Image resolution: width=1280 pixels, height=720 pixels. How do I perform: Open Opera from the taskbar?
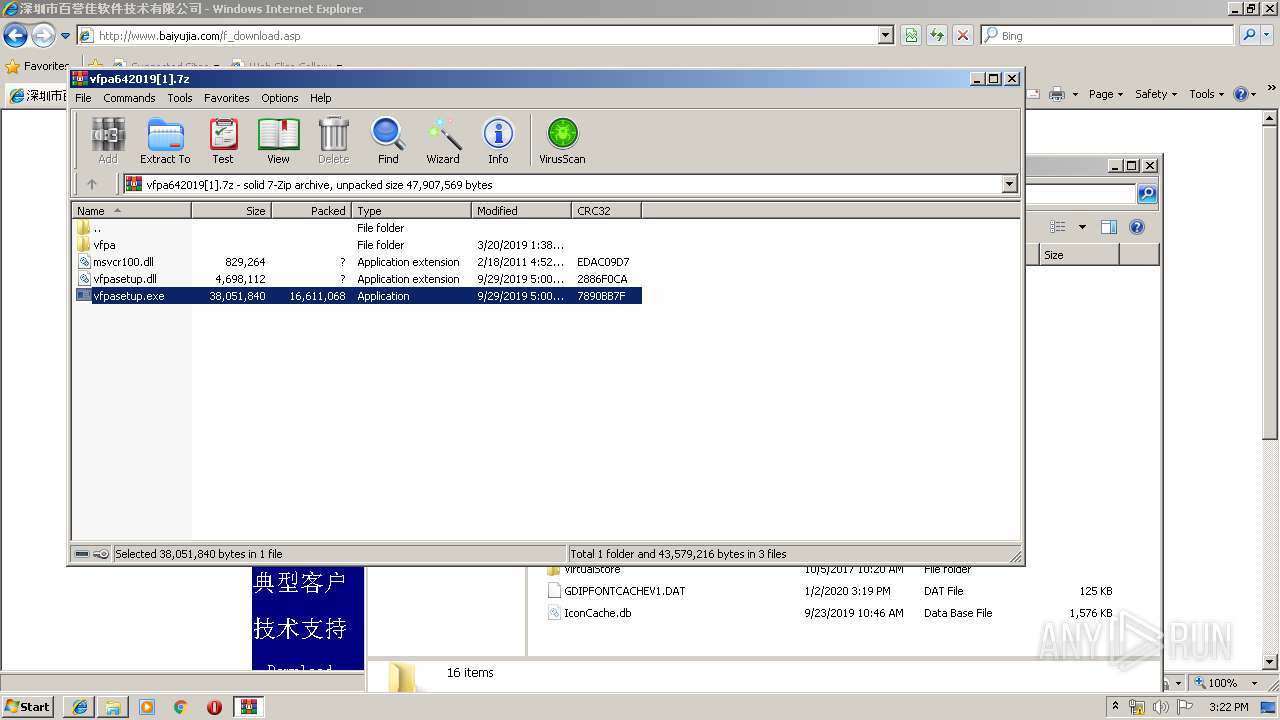214,707
